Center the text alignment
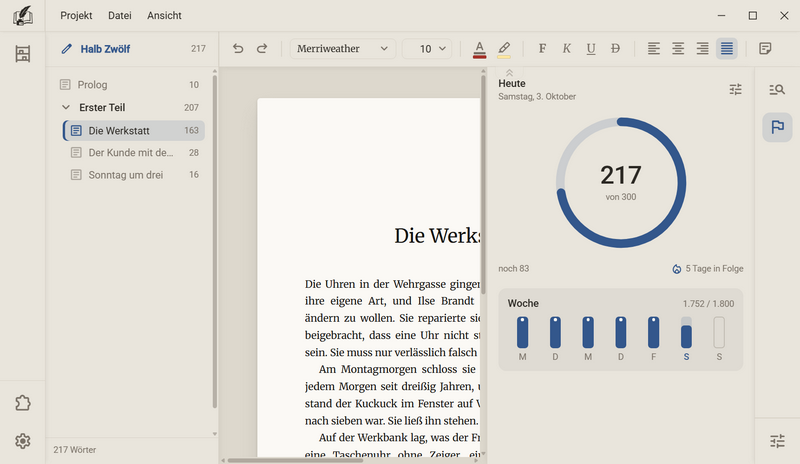800x464 pixels. [x=678, y=48]
